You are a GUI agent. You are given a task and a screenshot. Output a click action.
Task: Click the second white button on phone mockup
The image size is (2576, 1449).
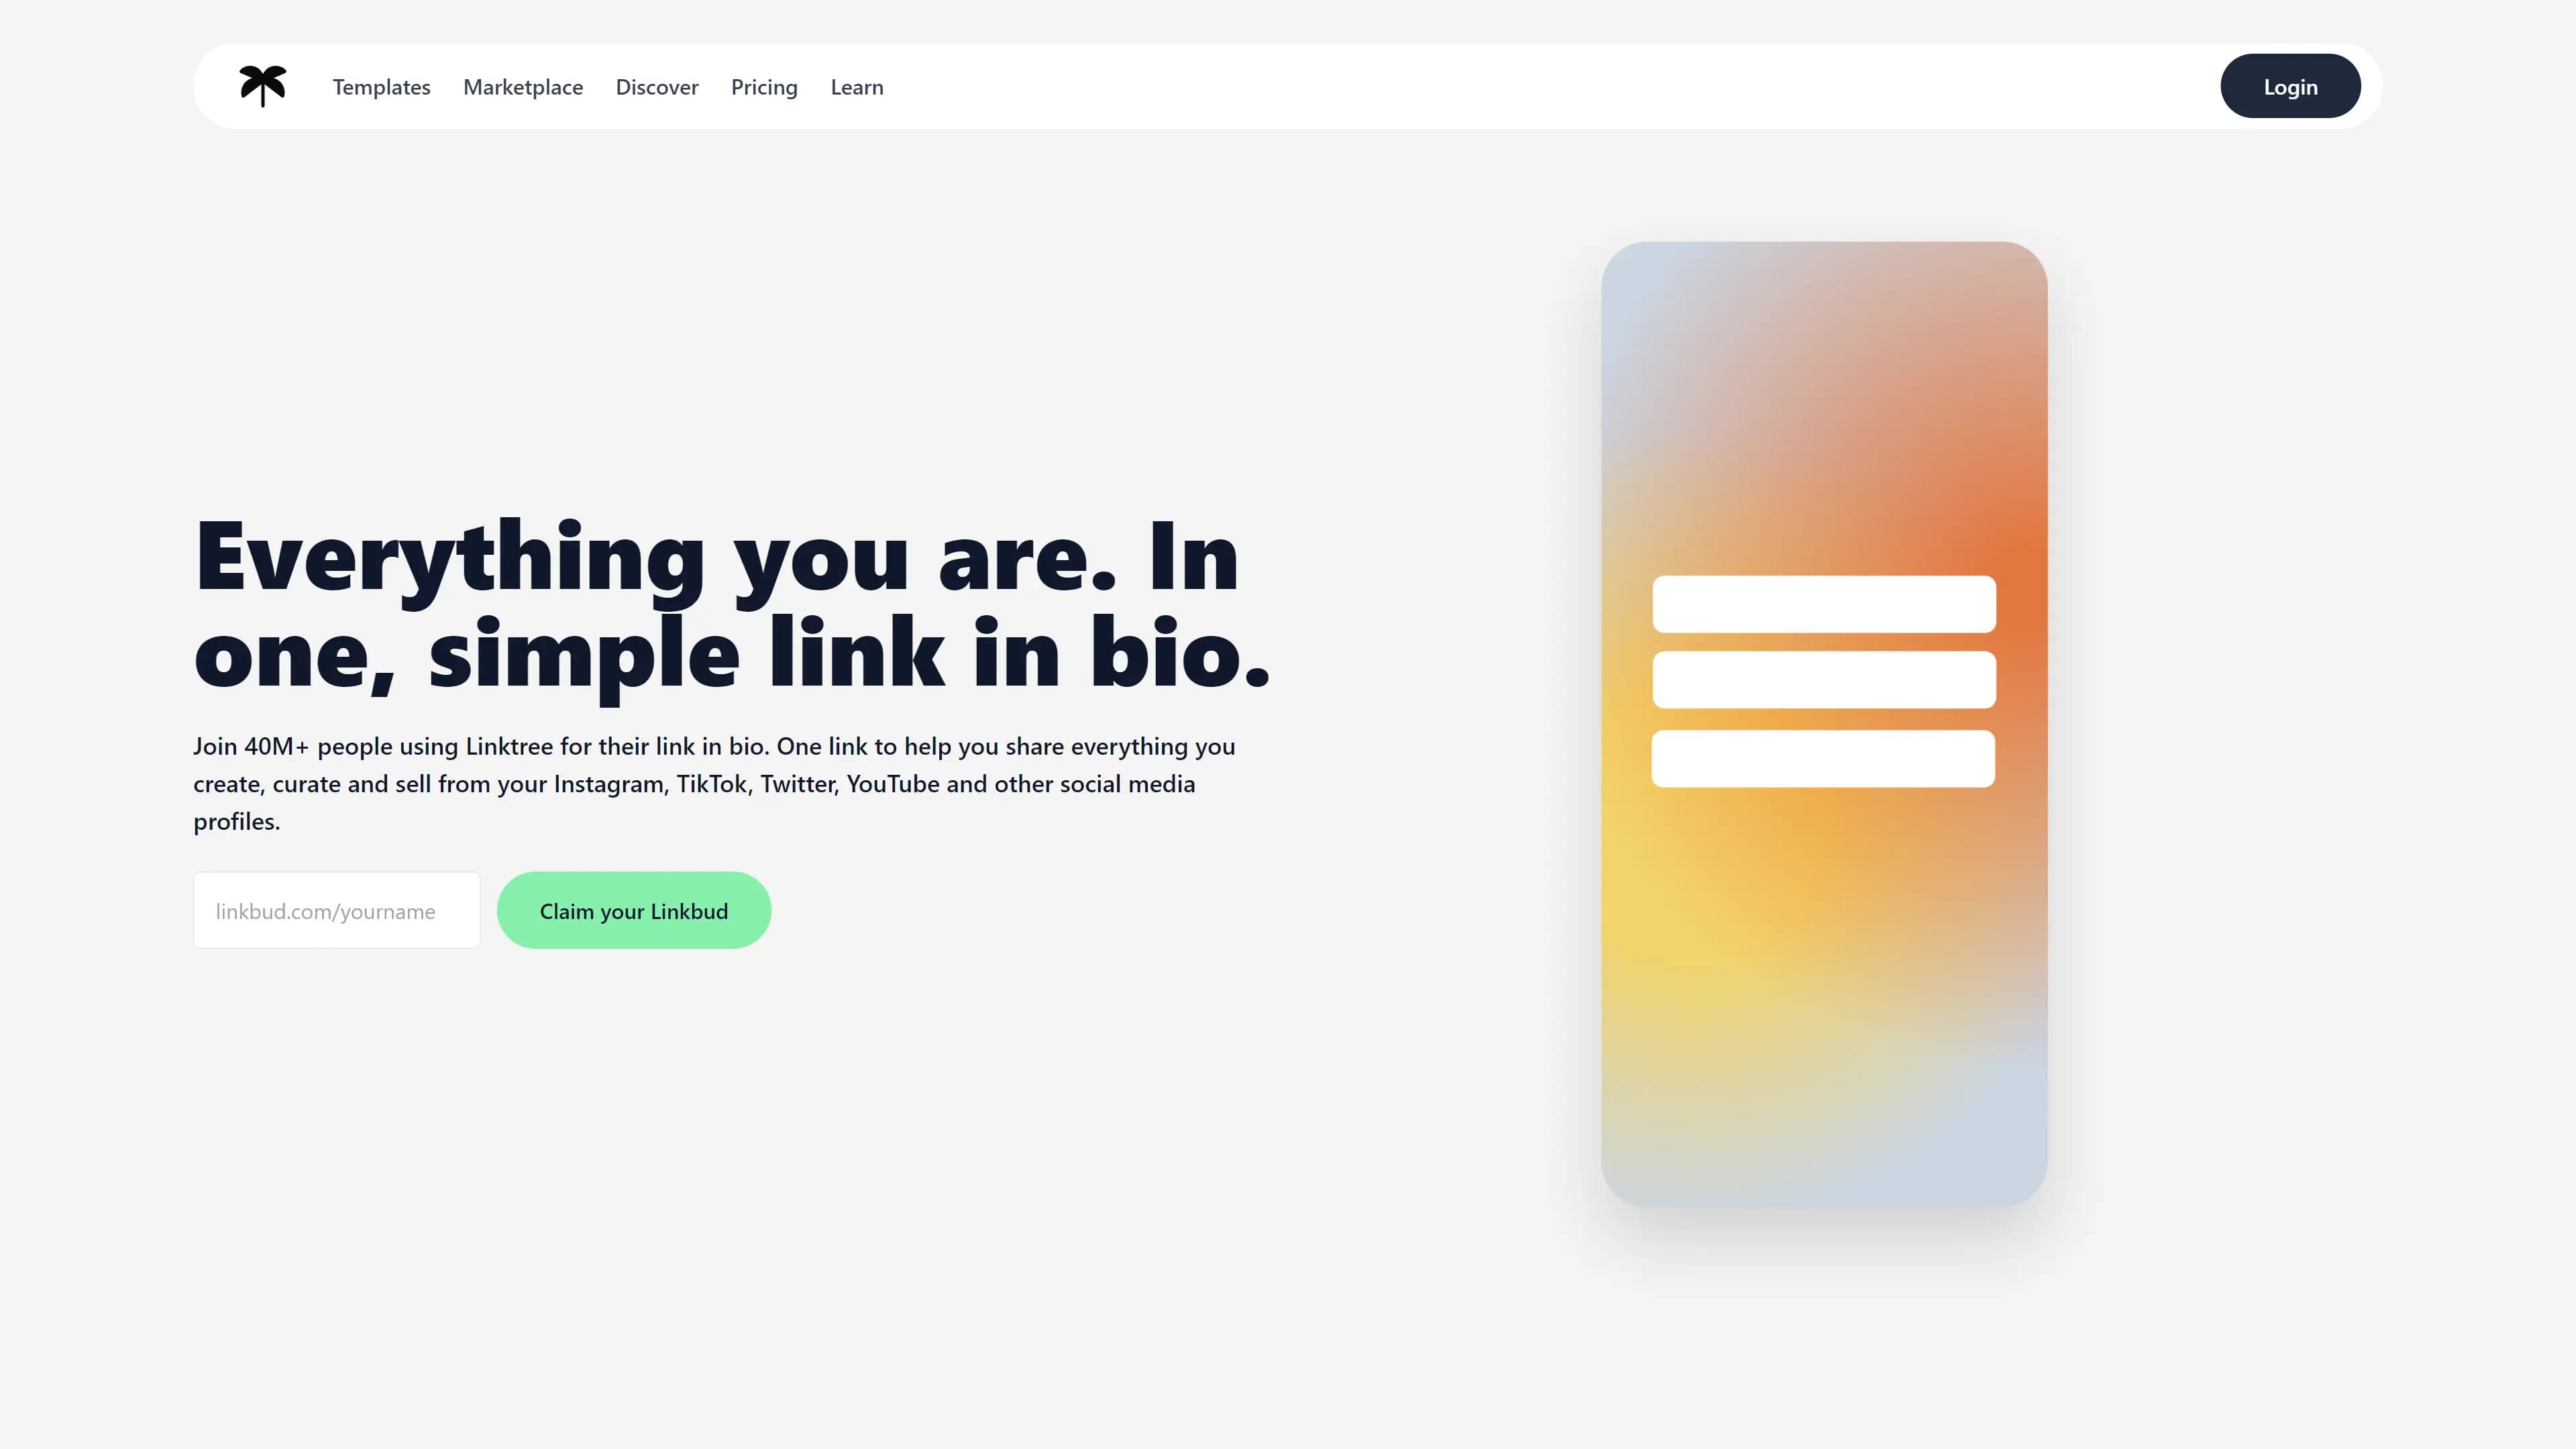(1822, 680)
